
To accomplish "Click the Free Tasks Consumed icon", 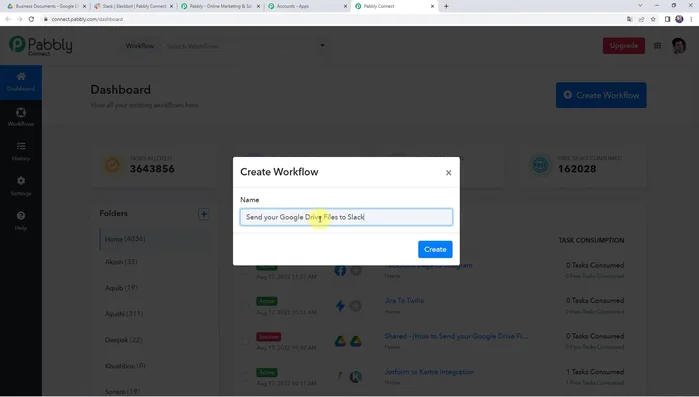I will point(540,165).
